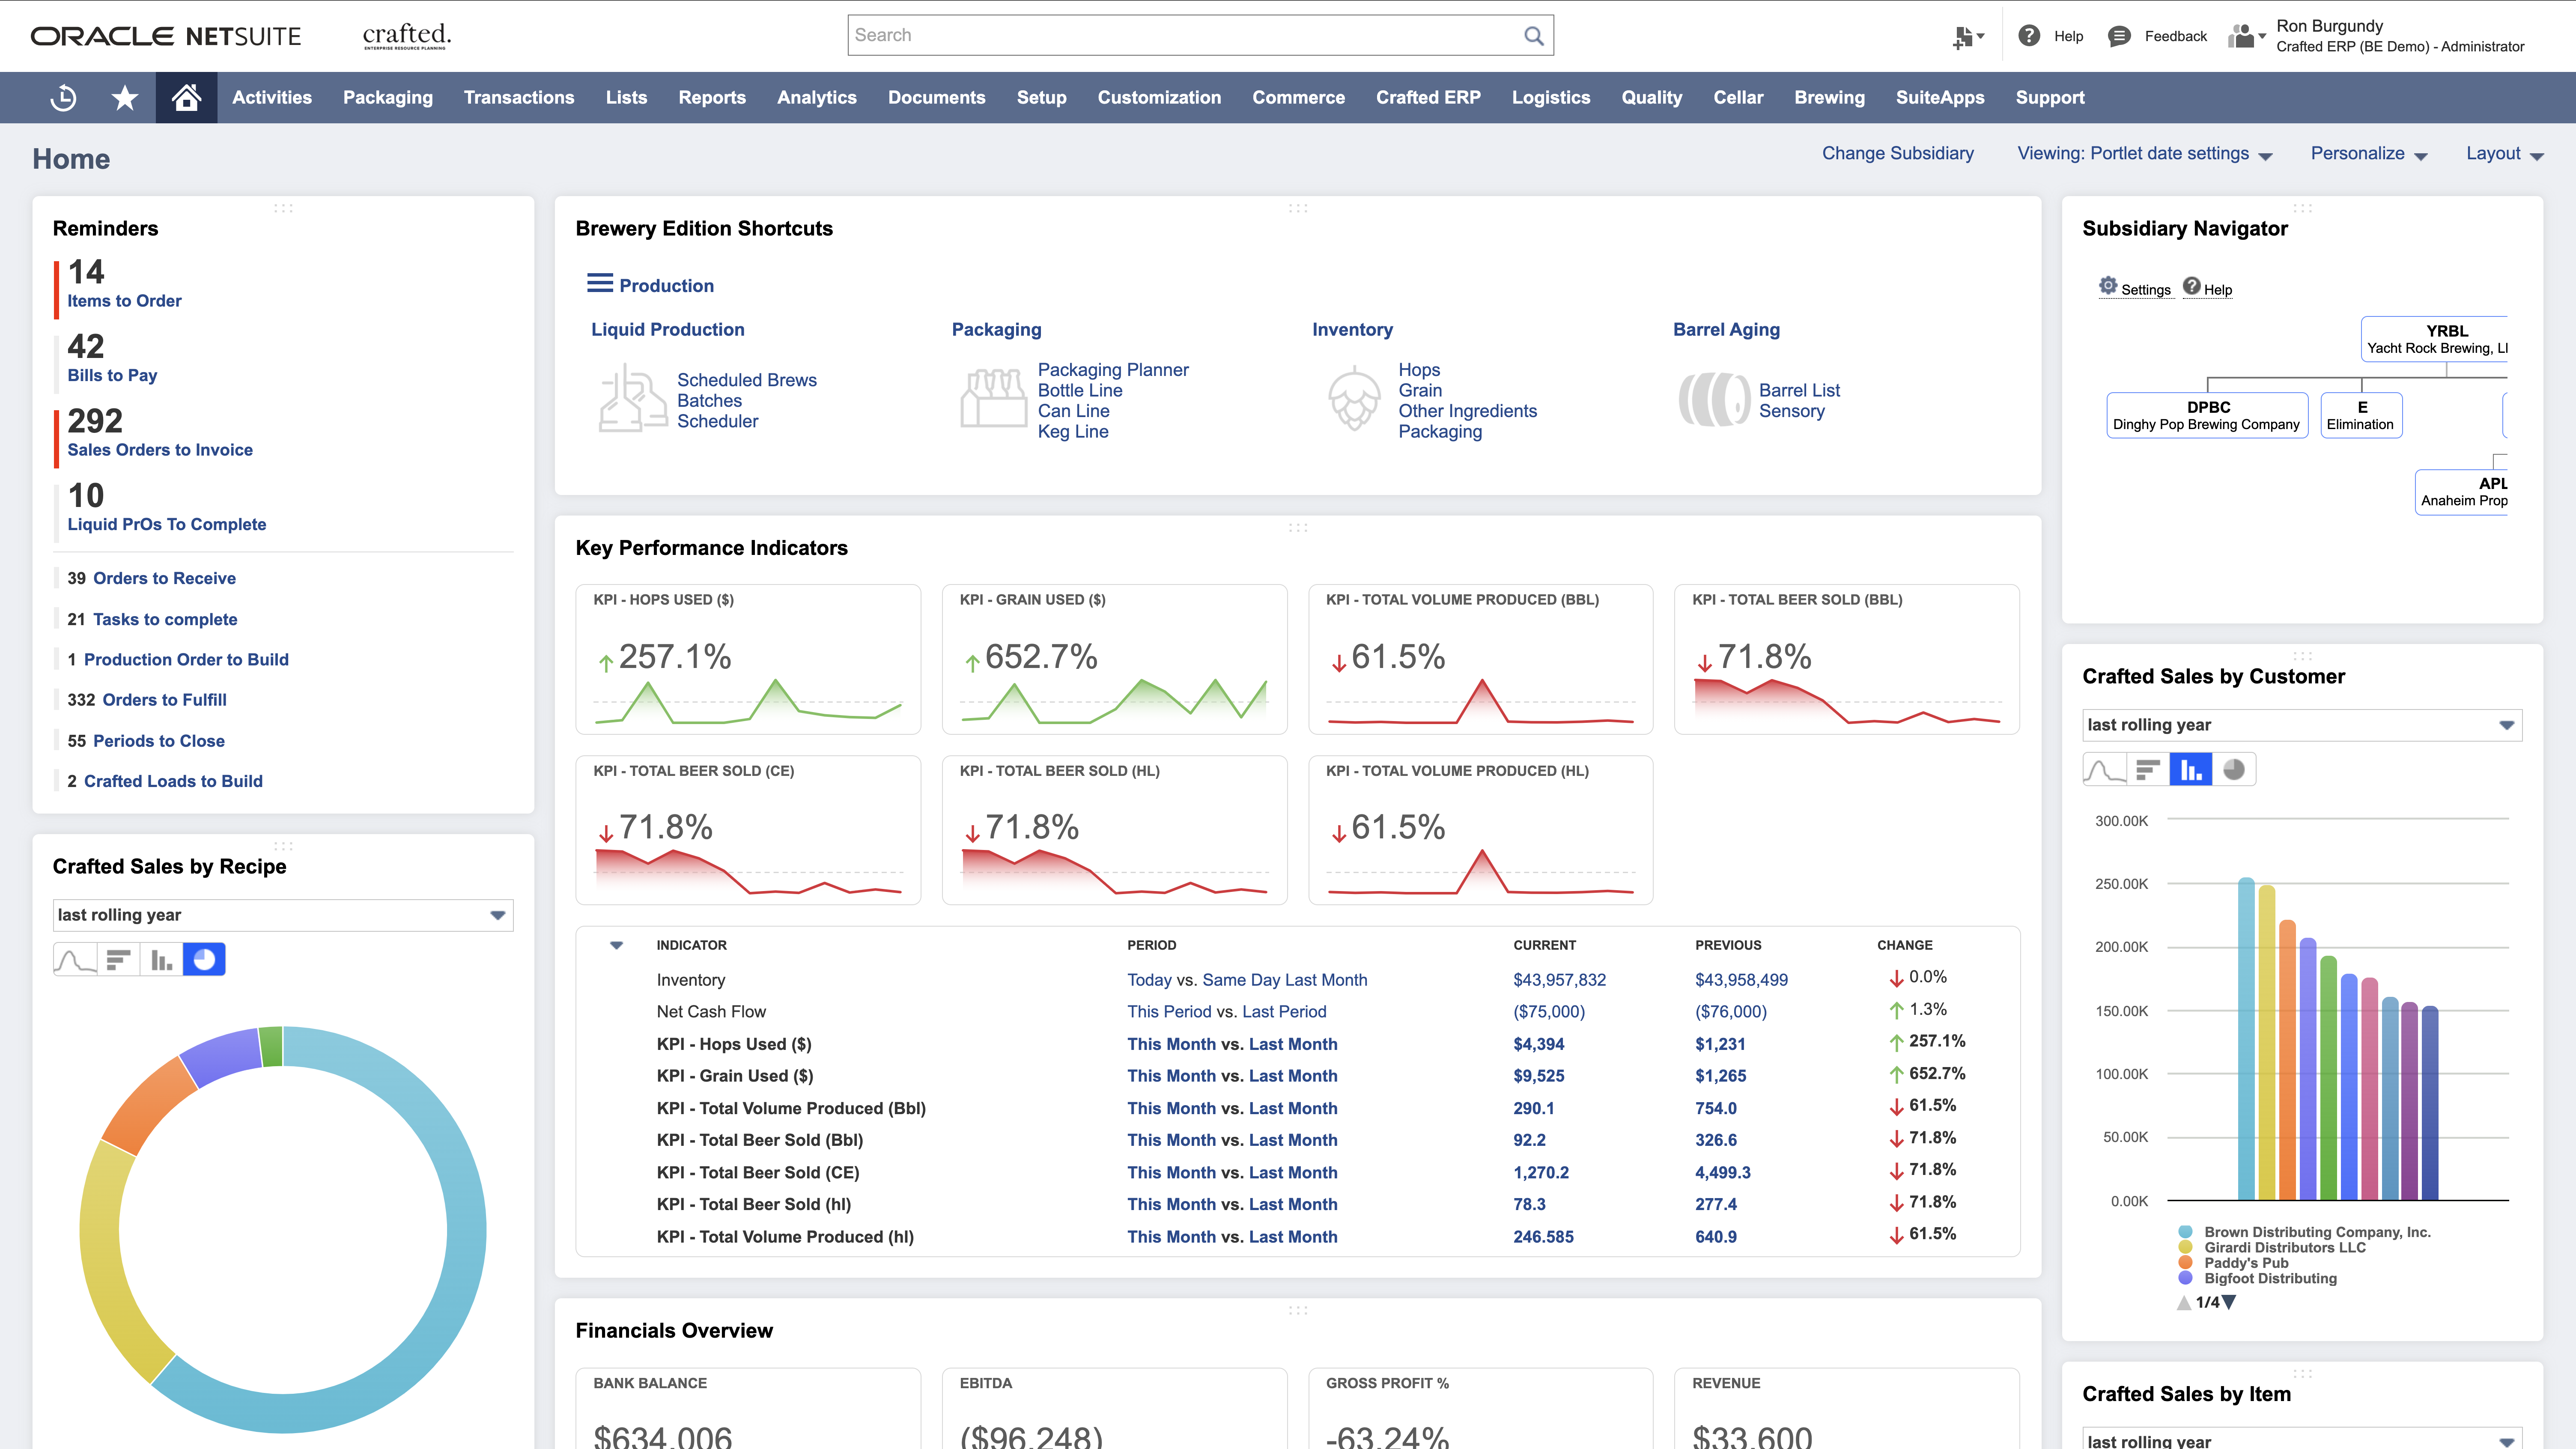Open the Recent Records clock icon

[63, 98]
